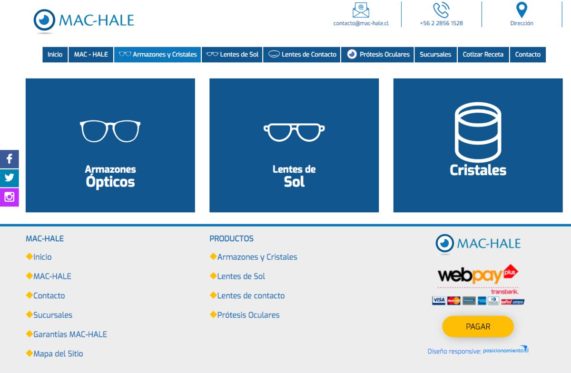Open Garantías MAC-HALE footer link
This screenshot has height=373, width=571.
[70, 334]
